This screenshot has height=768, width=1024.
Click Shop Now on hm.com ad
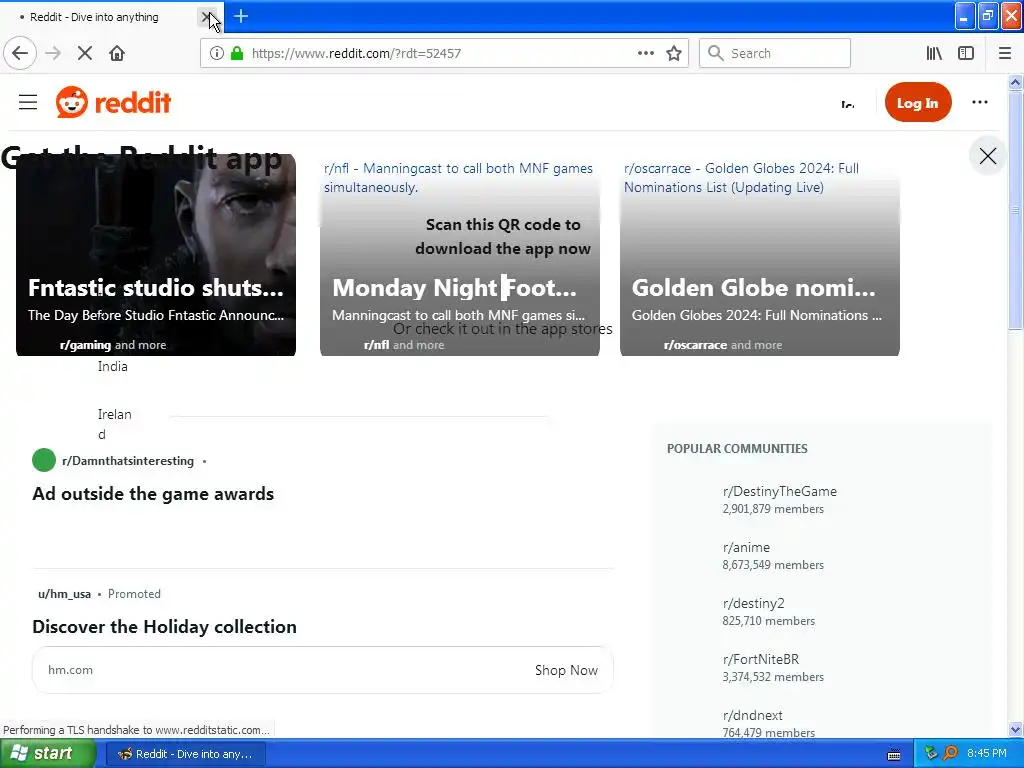566,670
